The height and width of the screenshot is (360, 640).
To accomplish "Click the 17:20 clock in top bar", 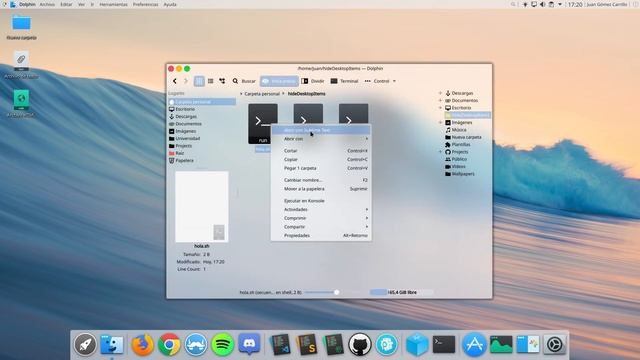I will coord(575,4).
